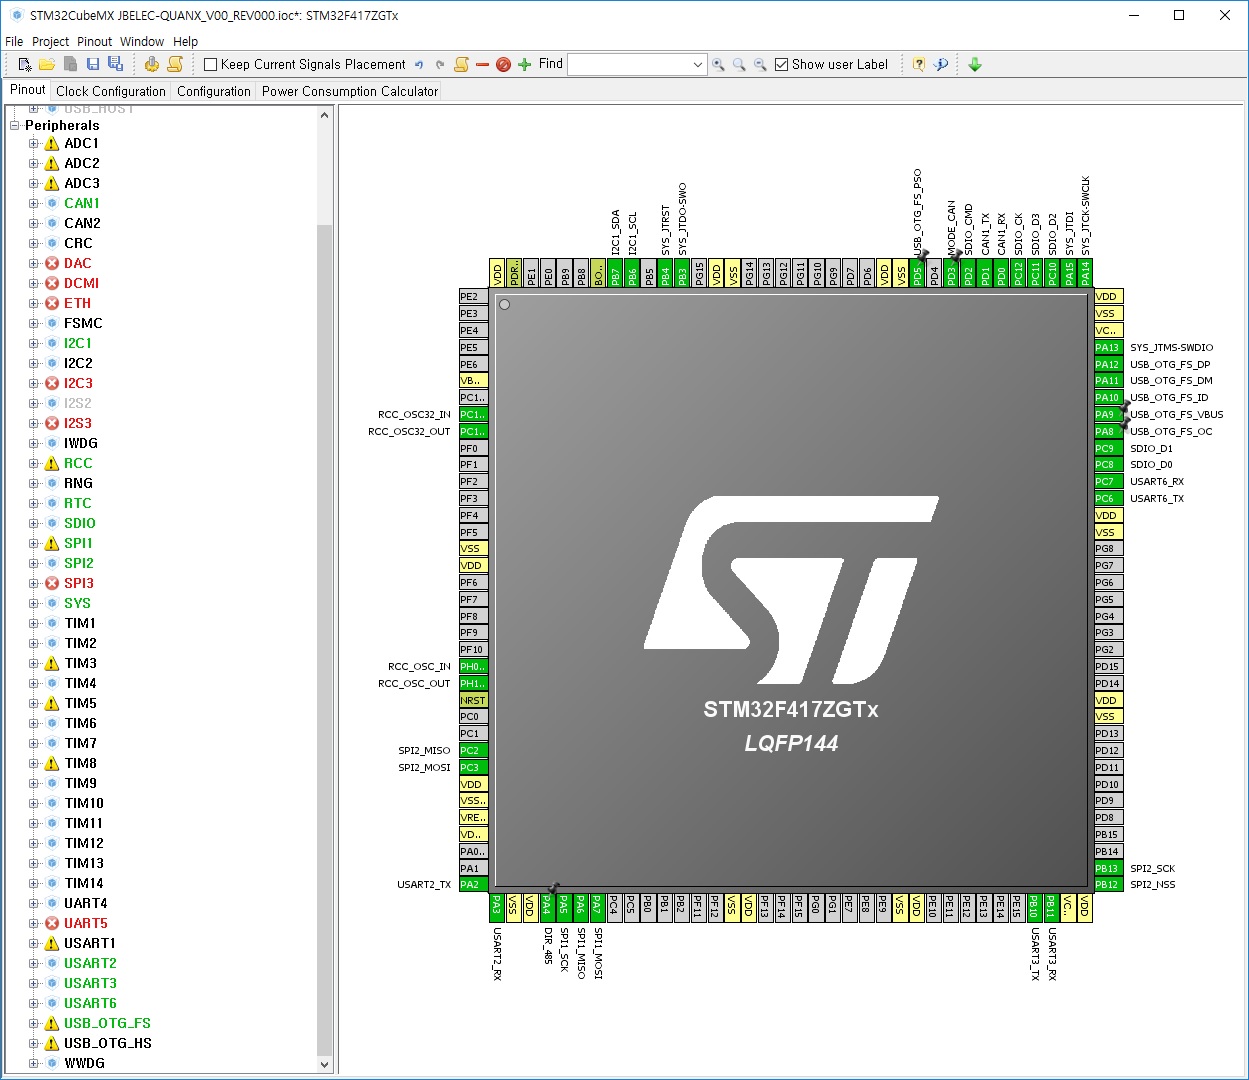Undo the last pinout change
Viewport: 1249px width, 1080px height.
(x=420, y=64)
